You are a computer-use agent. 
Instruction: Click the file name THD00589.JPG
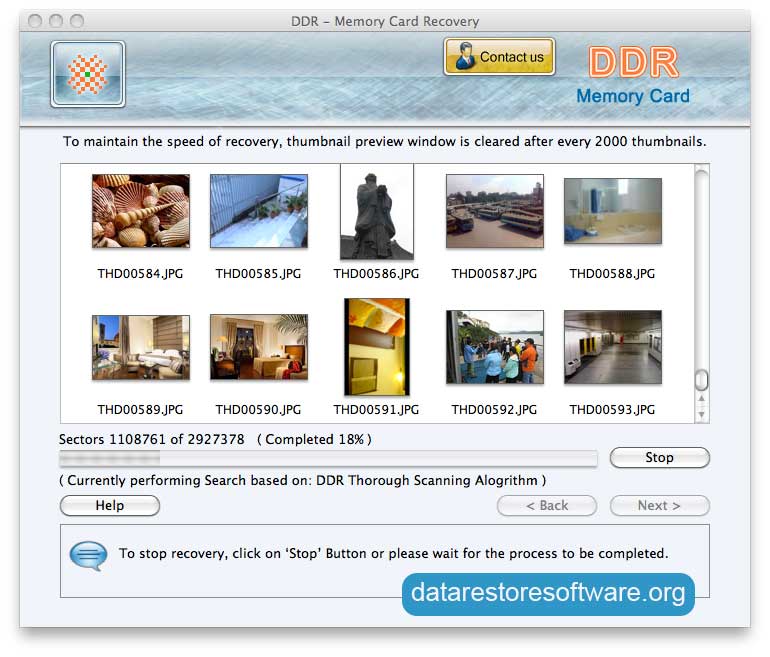coord(140,410)
